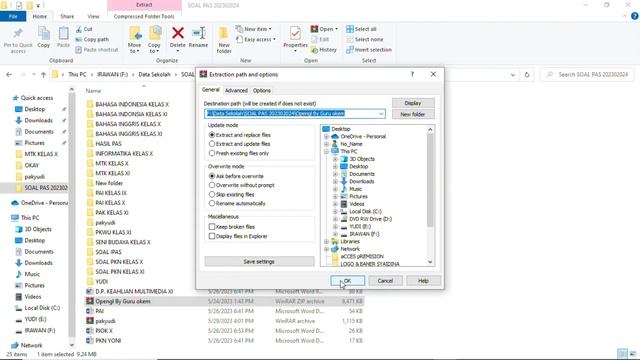Click the dialog New folder button
The image size is (640, 360).
[413, 114]
